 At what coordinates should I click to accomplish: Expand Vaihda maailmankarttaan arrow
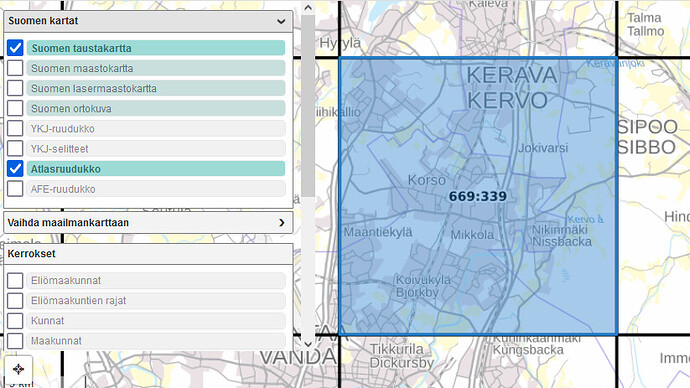282,223
